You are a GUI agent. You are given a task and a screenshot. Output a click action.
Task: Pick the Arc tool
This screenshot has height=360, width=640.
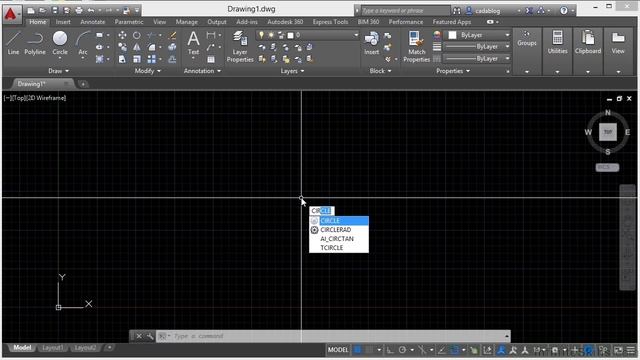[x=83, y=43]
